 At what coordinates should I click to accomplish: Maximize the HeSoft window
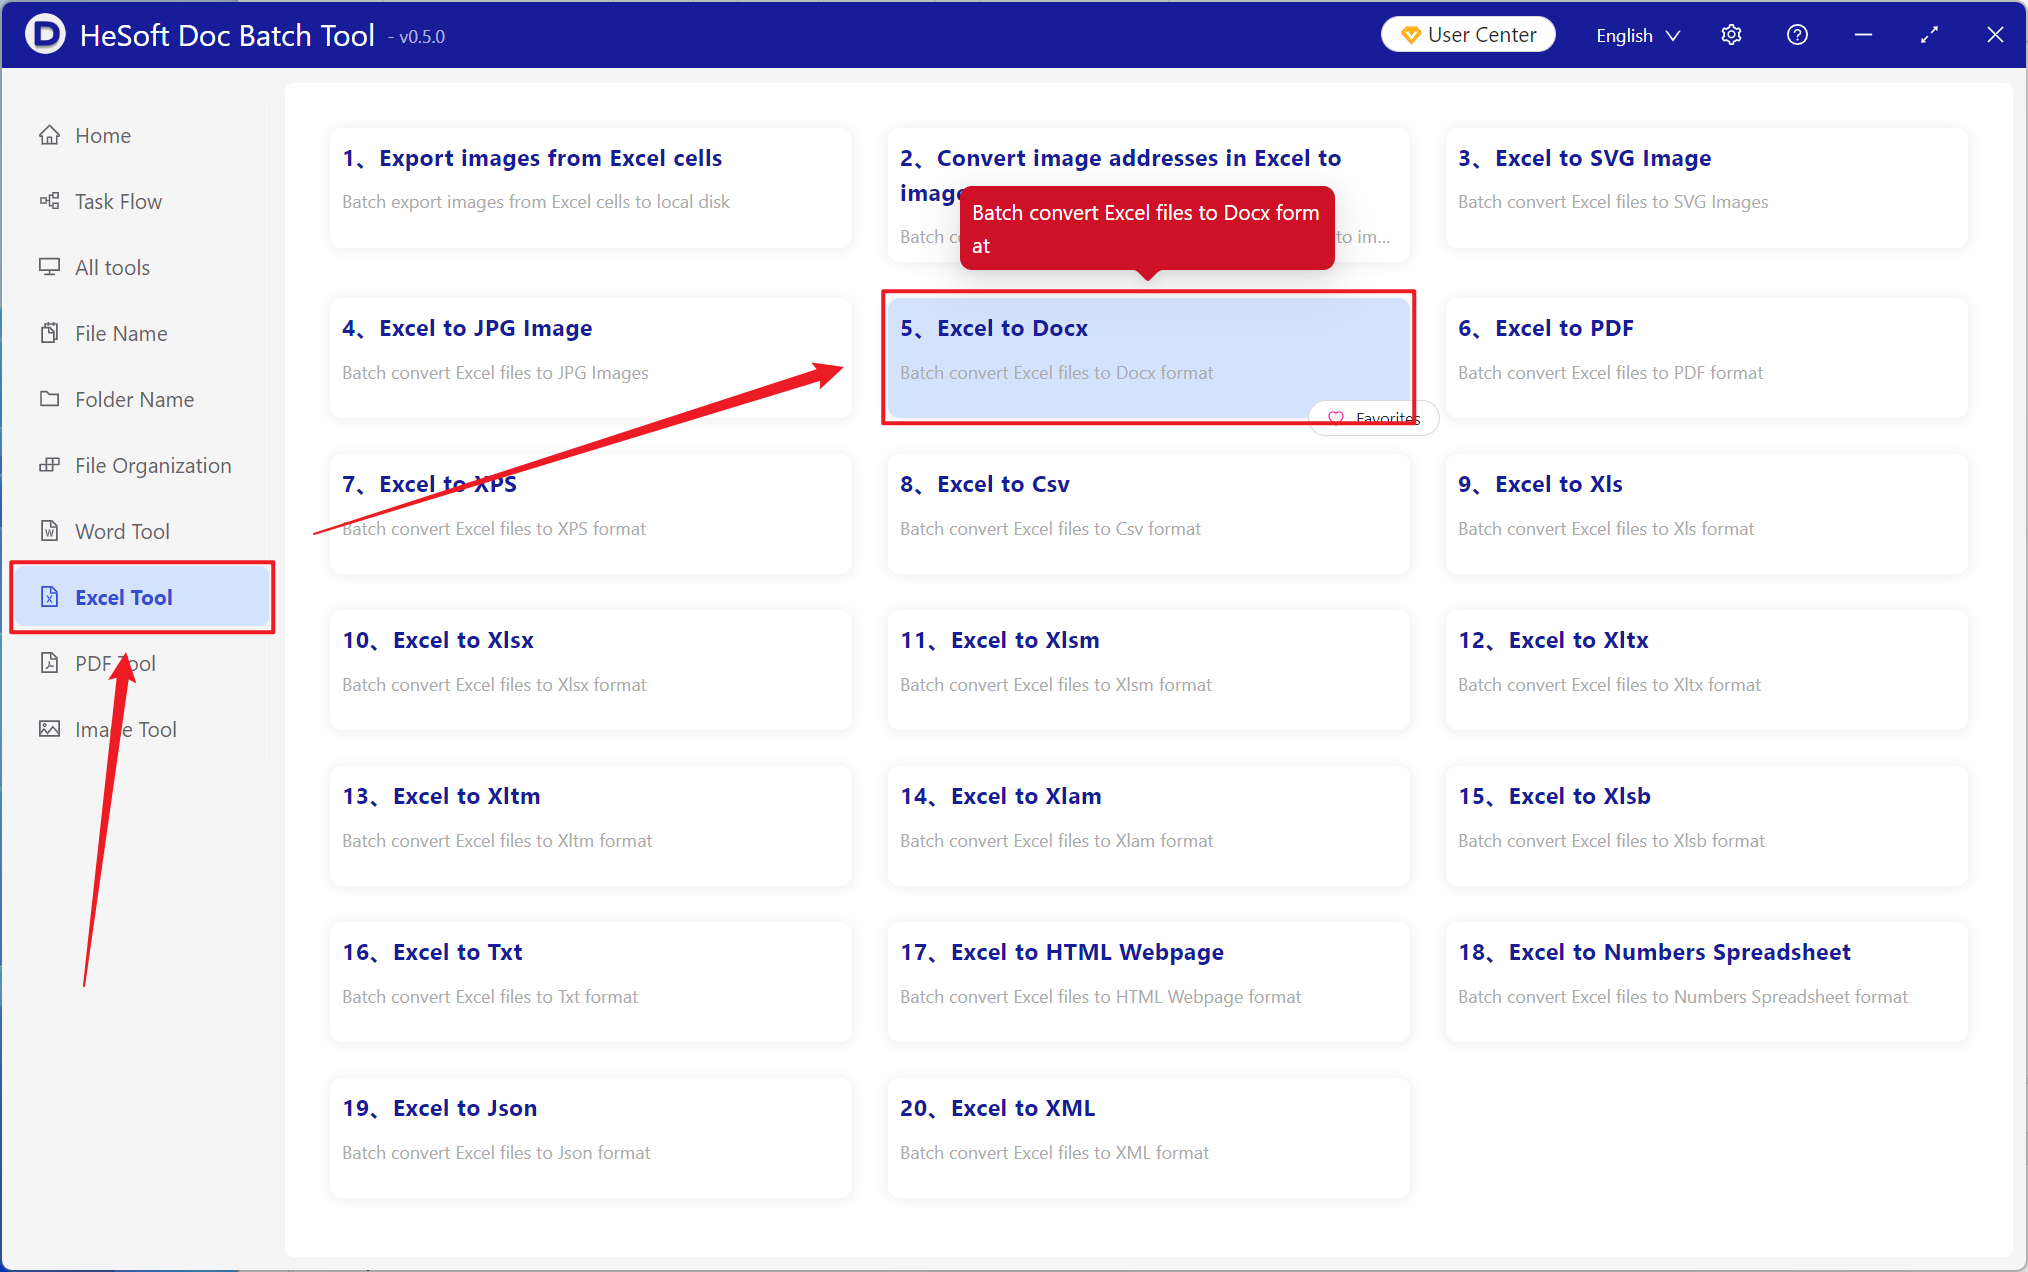point(1929,35)
